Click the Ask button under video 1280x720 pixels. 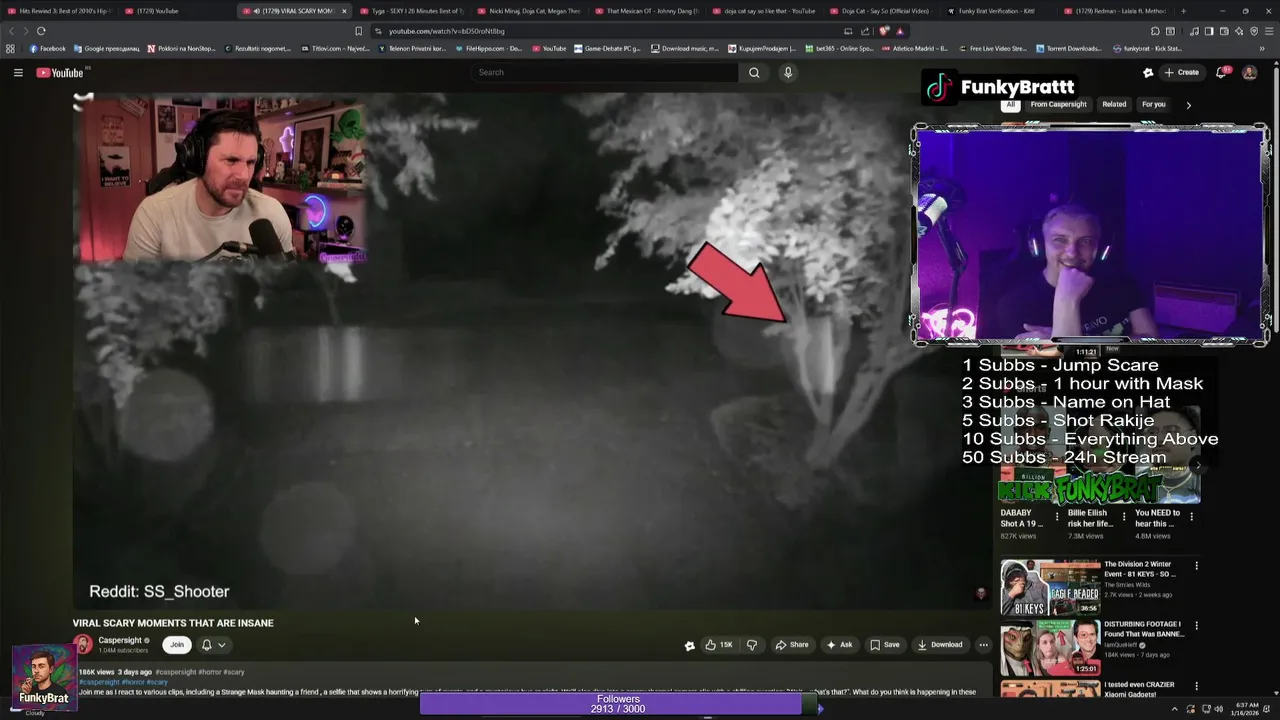coord(839,645)
